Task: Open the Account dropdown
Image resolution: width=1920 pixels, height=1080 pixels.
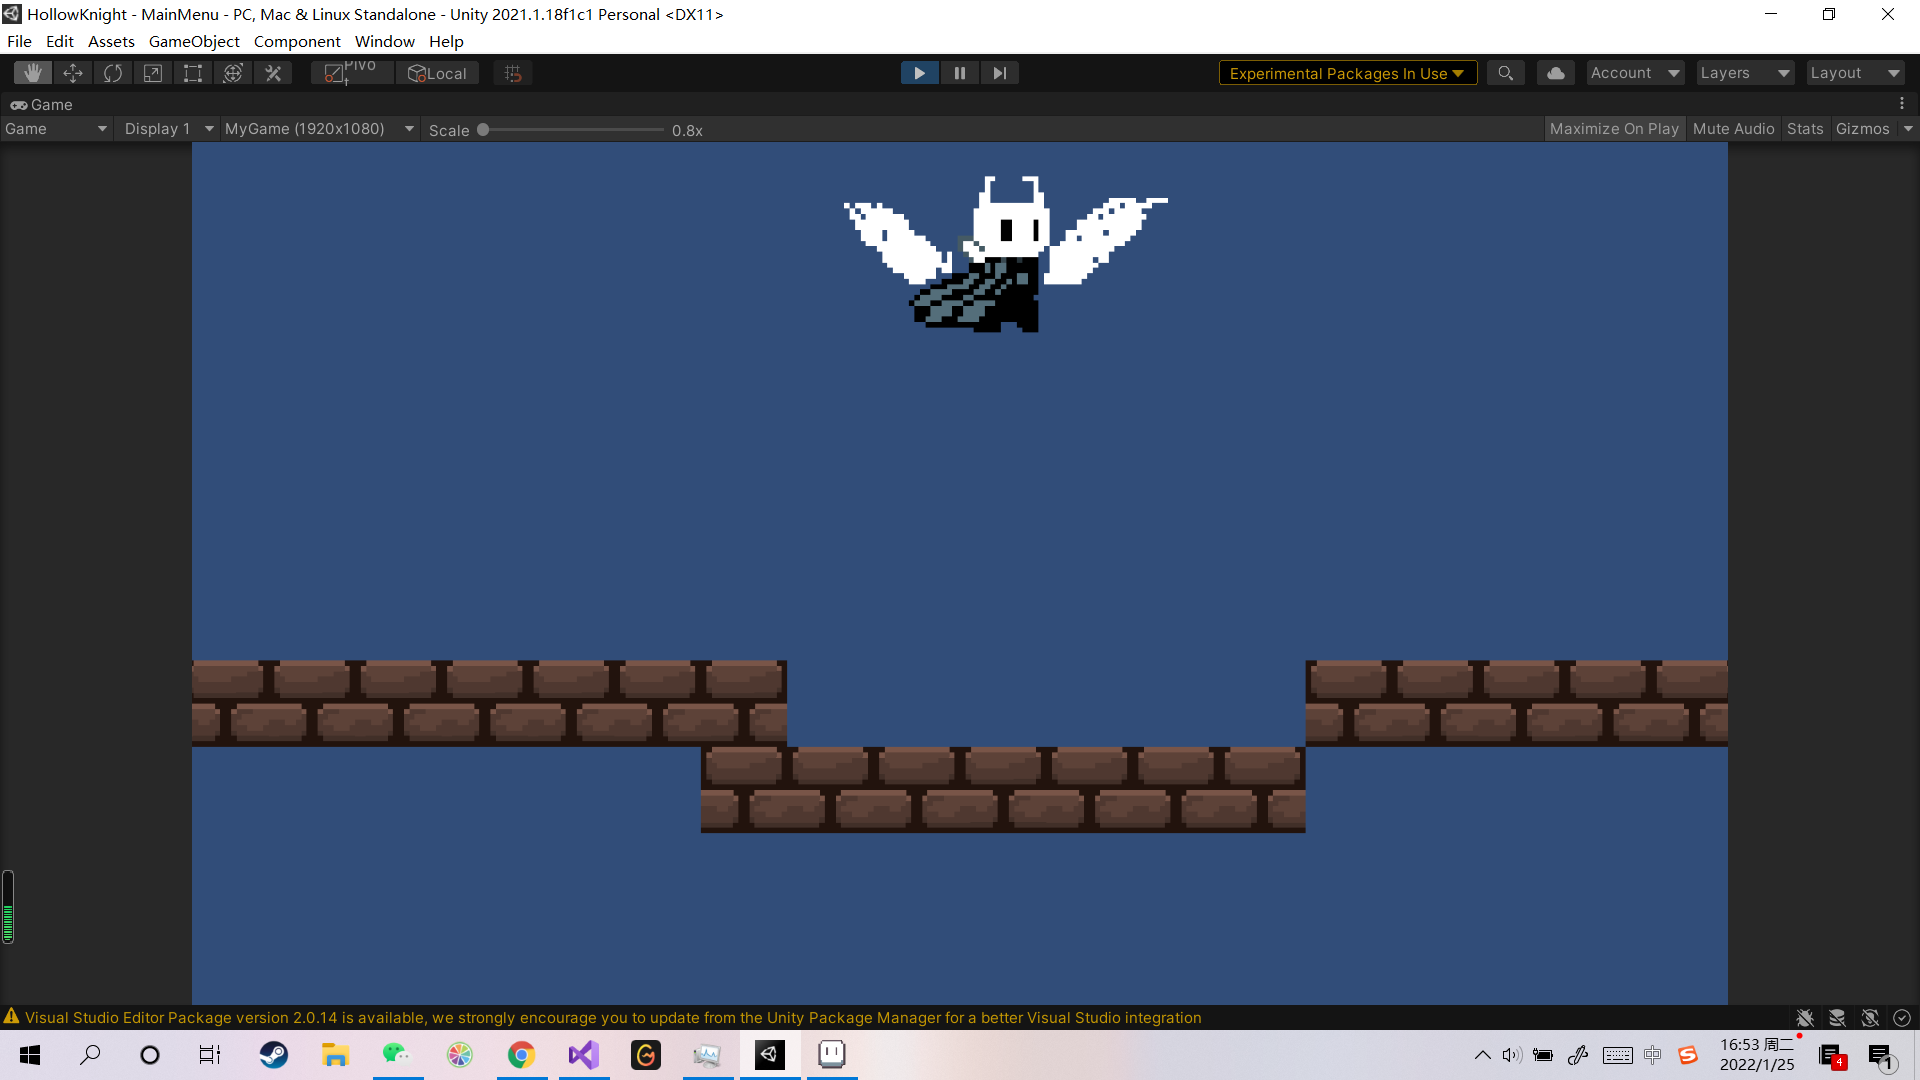Action: [x=1635, y=73]
